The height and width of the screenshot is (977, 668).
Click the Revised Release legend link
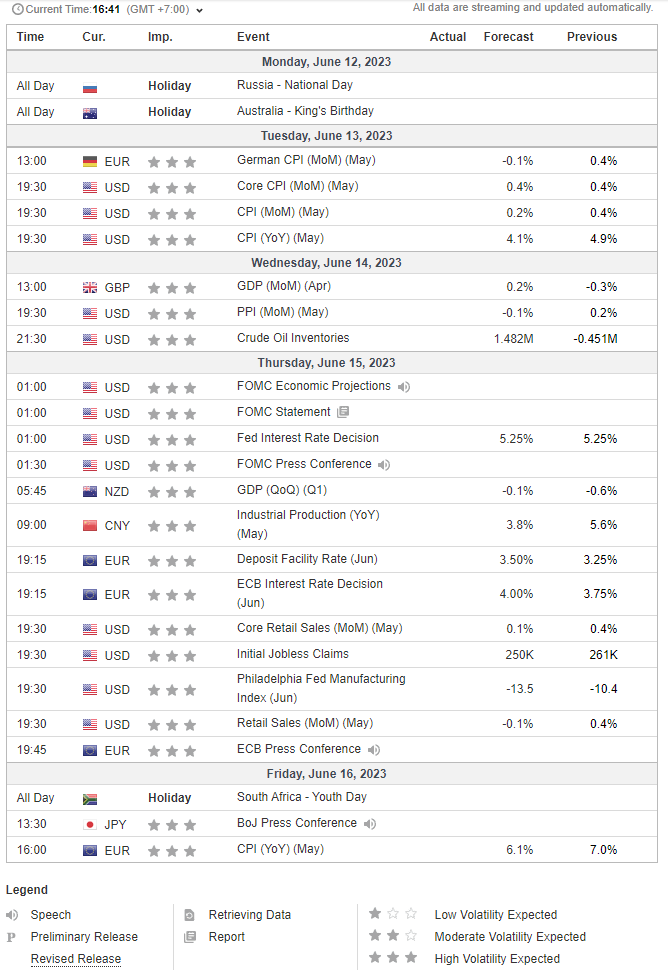76,959
